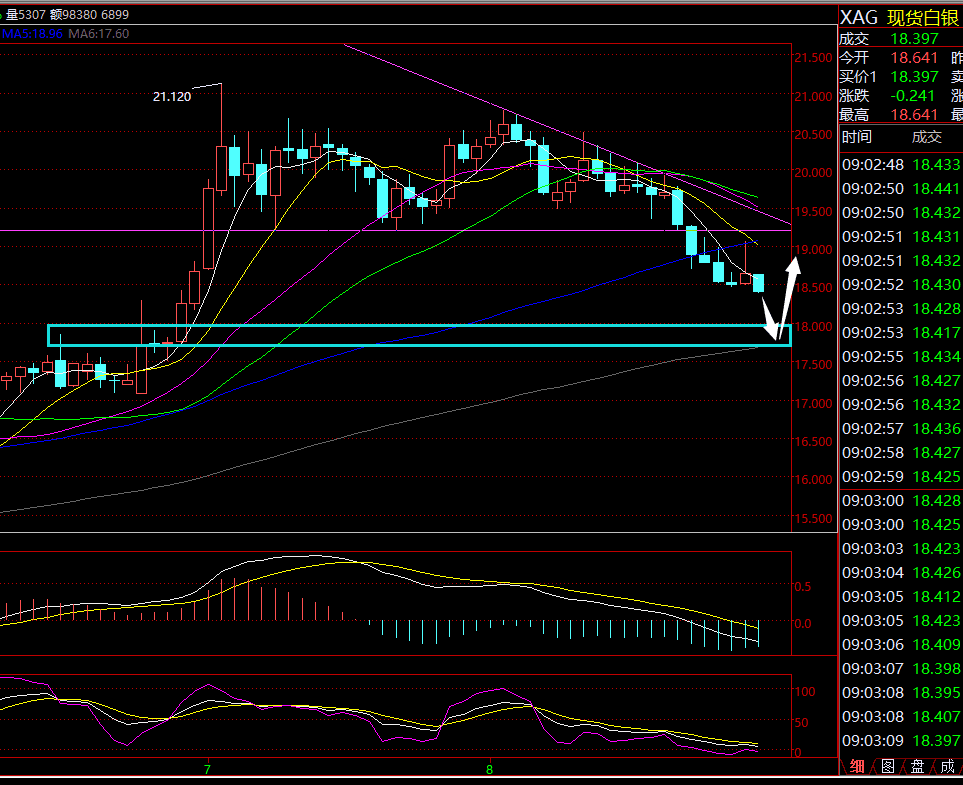
Task: Click date marker 7 on time axis
Action: point(207,770)
